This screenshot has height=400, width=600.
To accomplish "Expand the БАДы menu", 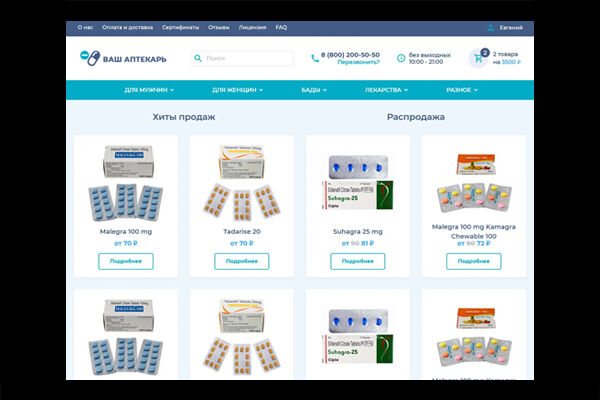I will click(314, 90).
